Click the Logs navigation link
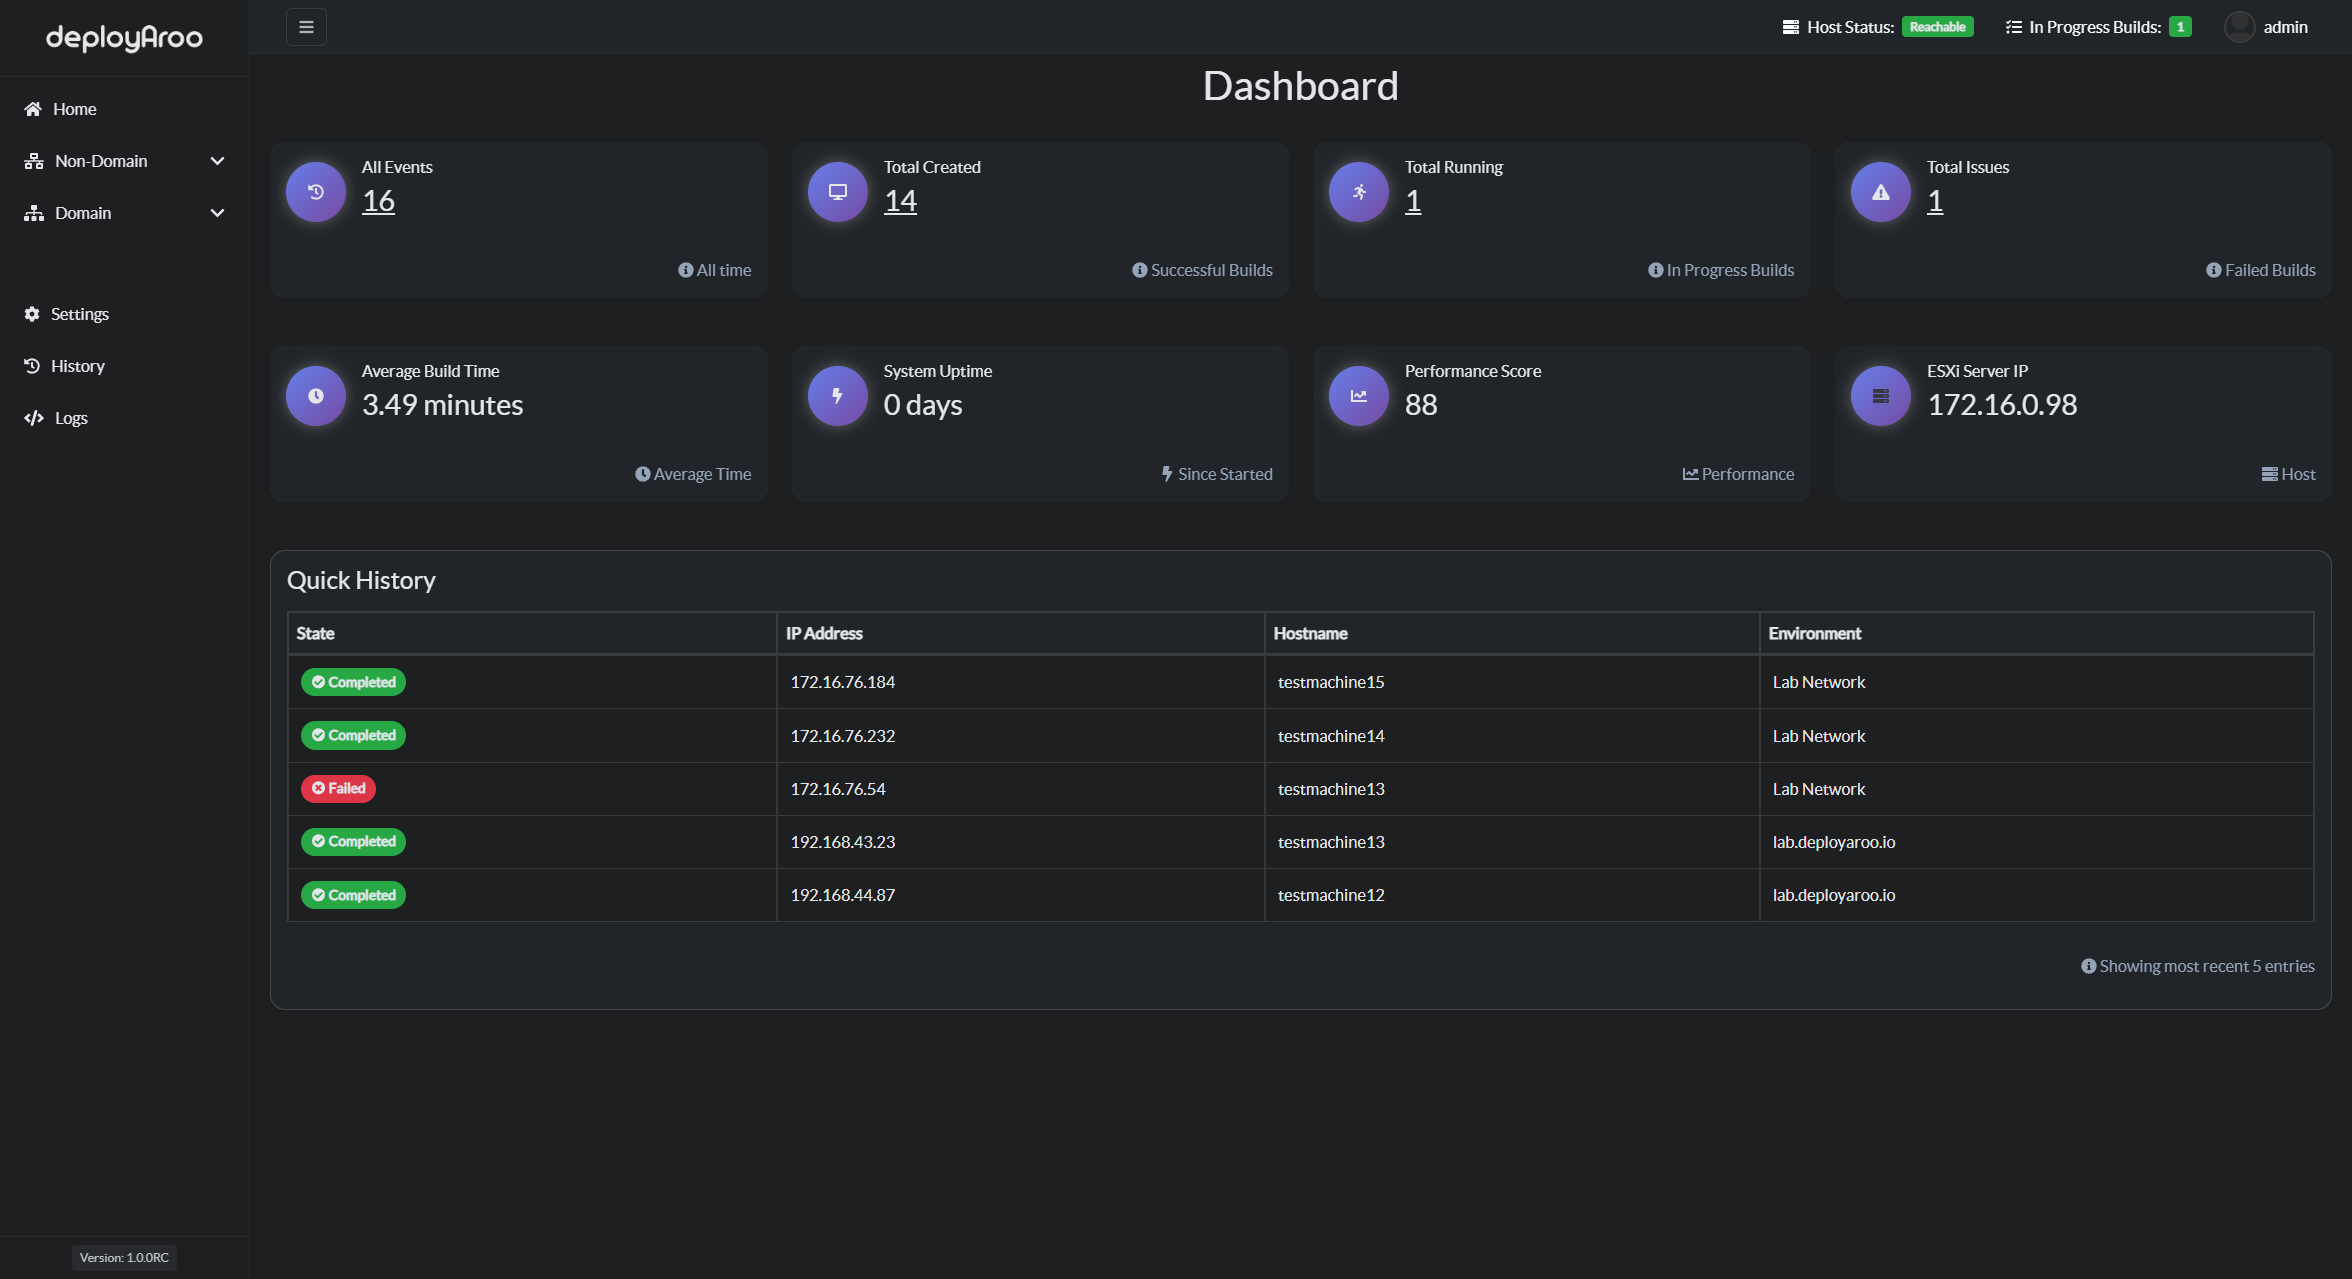2352x1279 pixels. point(71,416)
